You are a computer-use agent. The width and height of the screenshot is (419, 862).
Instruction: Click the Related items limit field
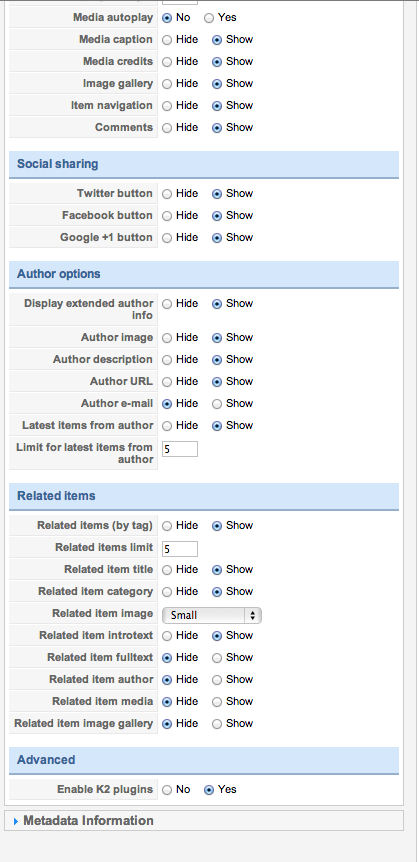pyautogui.click(x=180, y=549)
